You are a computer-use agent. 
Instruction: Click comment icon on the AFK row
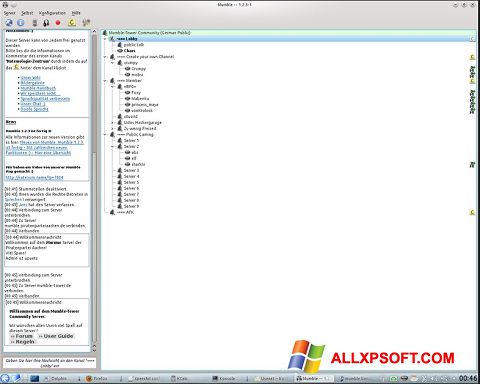(x=472, y=213)
